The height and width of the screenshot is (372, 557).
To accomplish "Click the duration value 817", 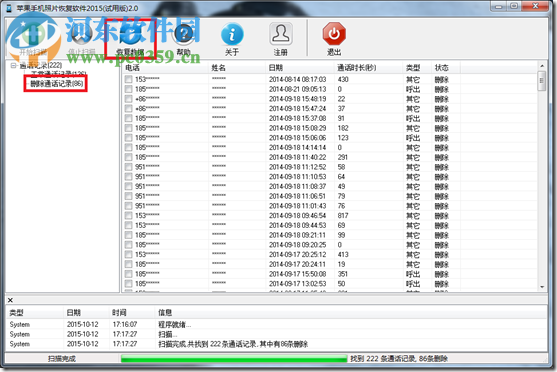I will point(343,216).
